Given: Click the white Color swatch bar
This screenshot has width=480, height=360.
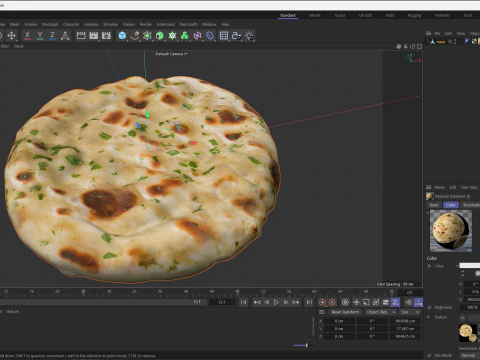Looking at the screenshot, I should [470, 266].
